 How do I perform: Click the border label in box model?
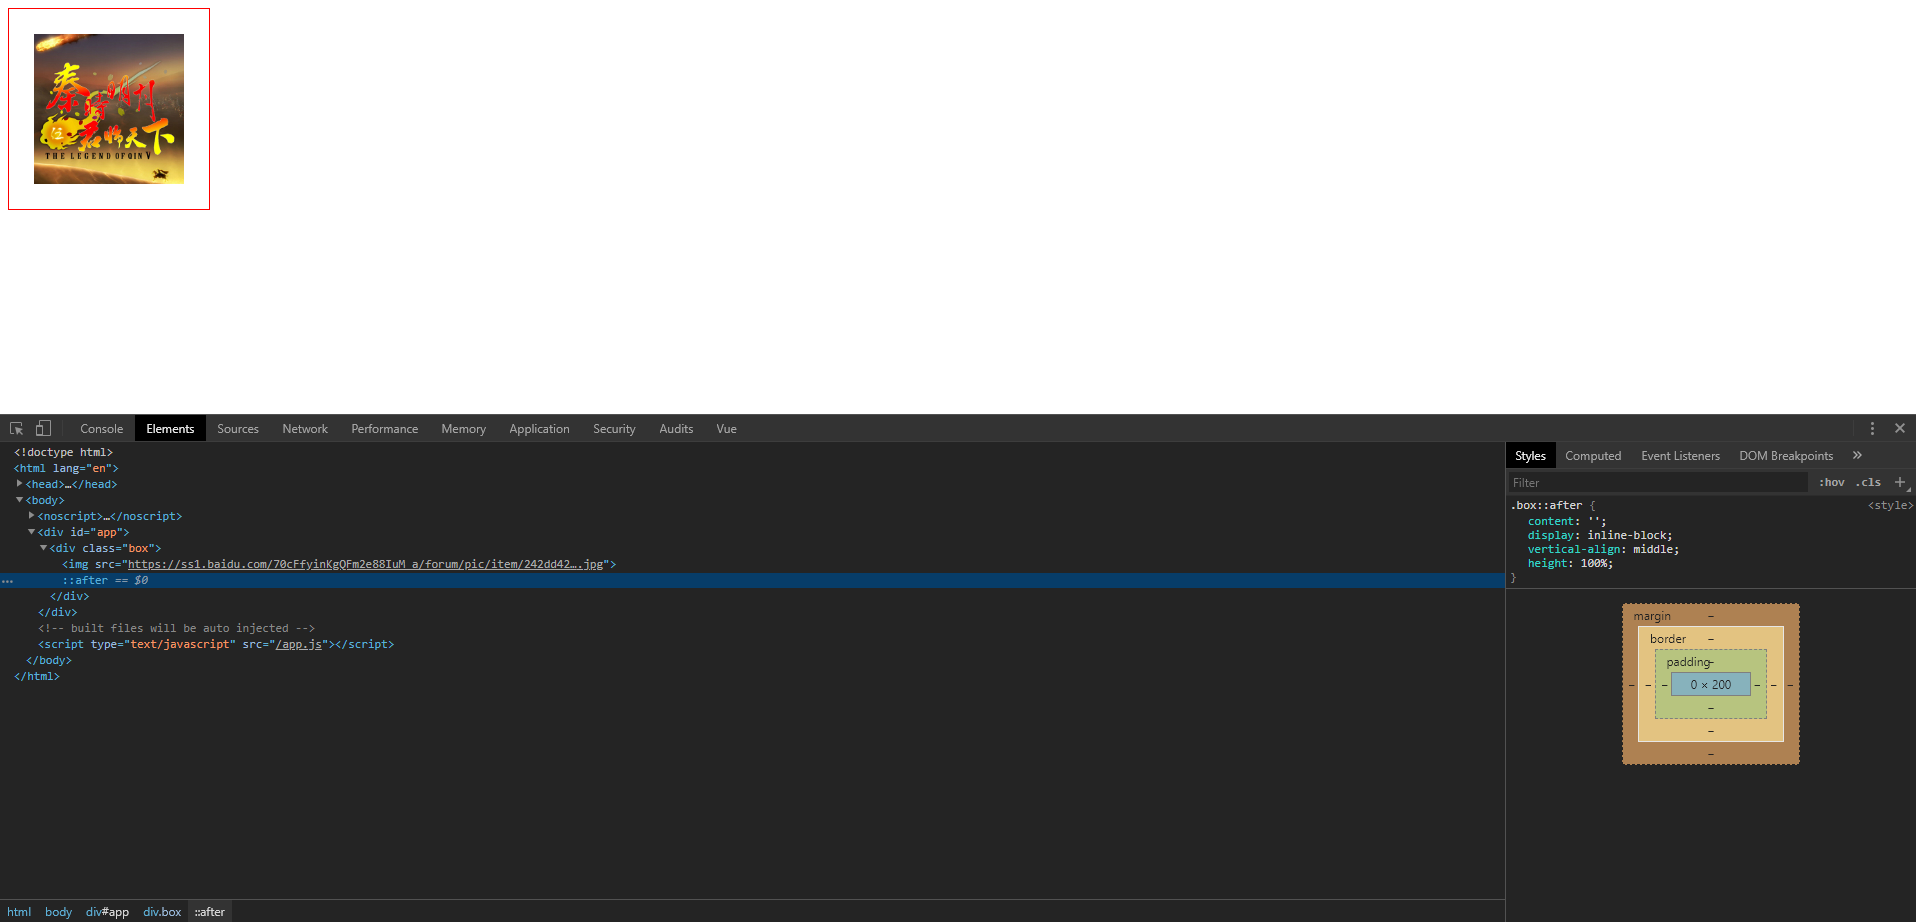point(1667,639)
